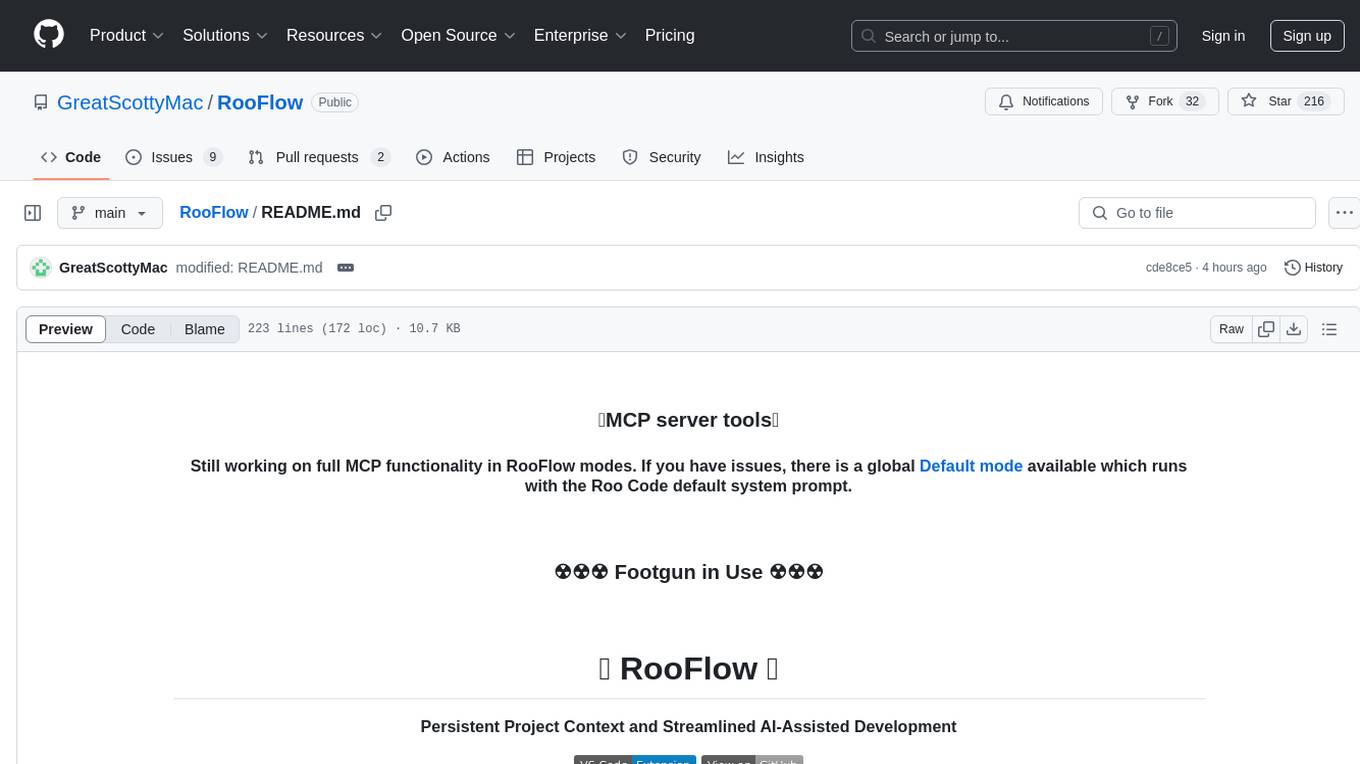Click the Footgun in Use heading
Screen dimensions: 1360x764
click(688, 572)
